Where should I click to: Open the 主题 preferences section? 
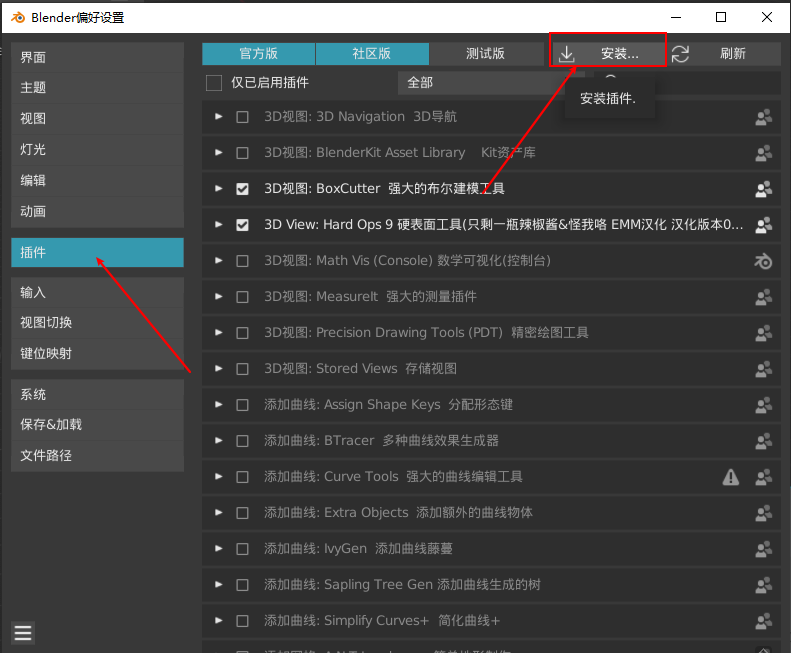coord(97,88)
